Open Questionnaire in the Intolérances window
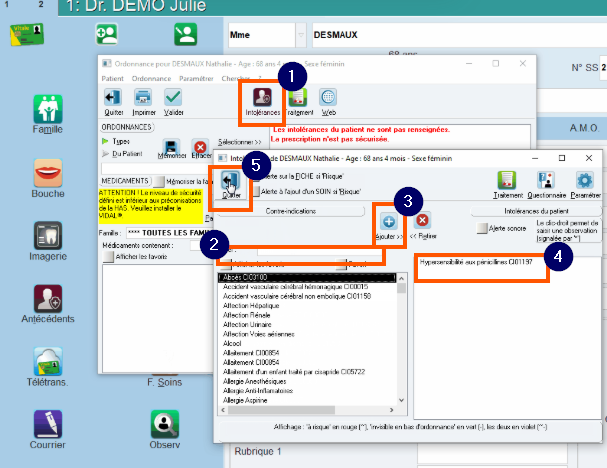Screen dimensions: 607x468 (546, 185)
